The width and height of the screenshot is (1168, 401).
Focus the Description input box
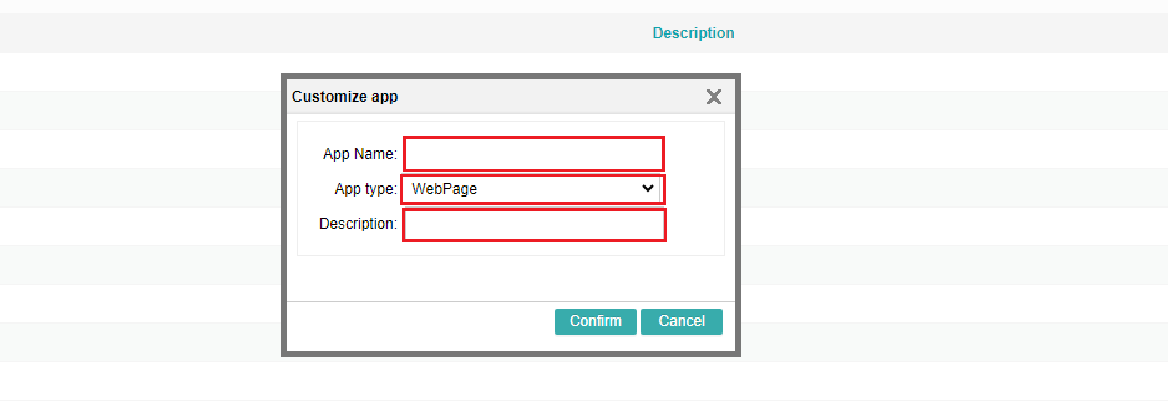(x=534, y=225)
